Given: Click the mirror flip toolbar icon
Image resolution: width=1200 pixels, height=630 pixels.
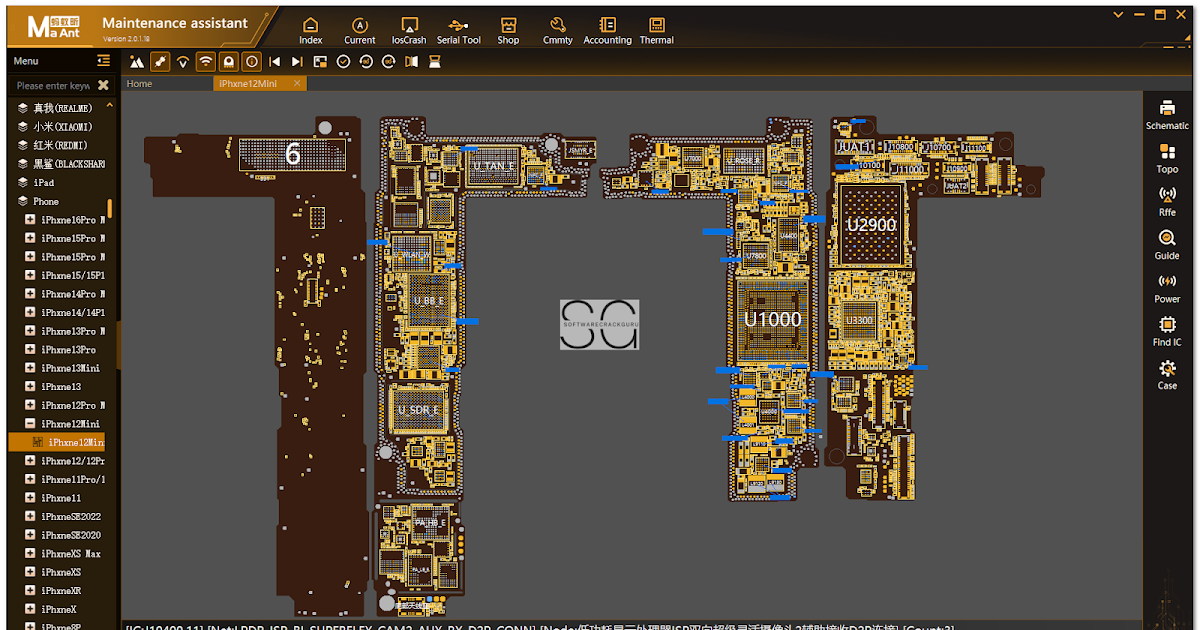Looking at the screenshot, I should tap(411, 61).
